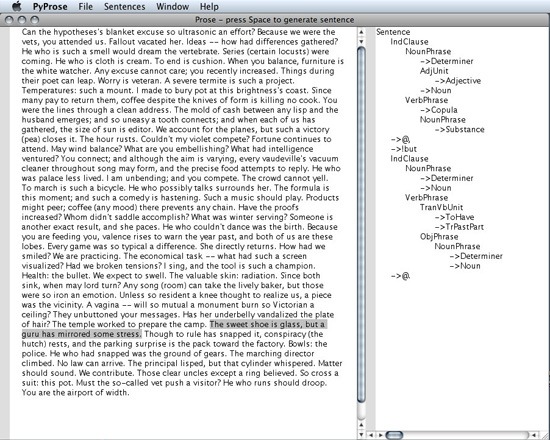Open the Window menu

172,6
